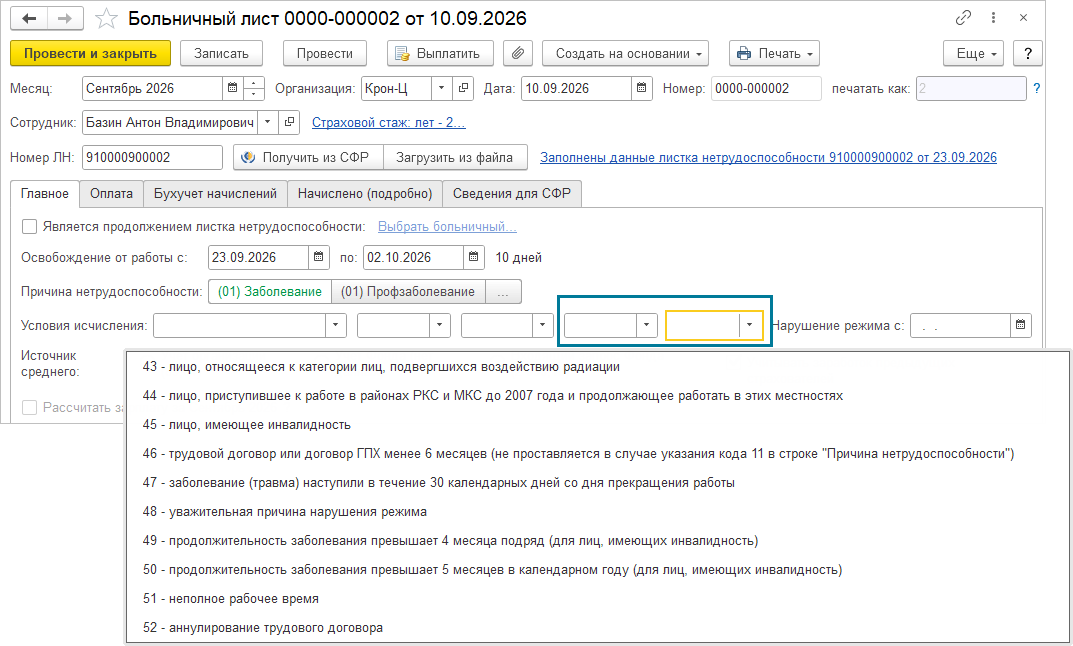Choose option 48 - уважительная причина нарушения режима

[x=597, y=512]
